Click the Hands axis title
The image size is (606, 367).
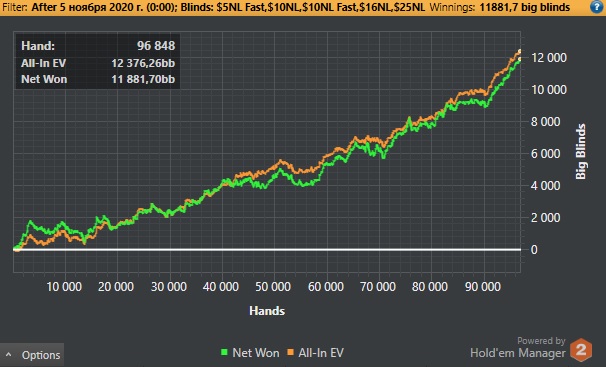(x=267, y=311)
